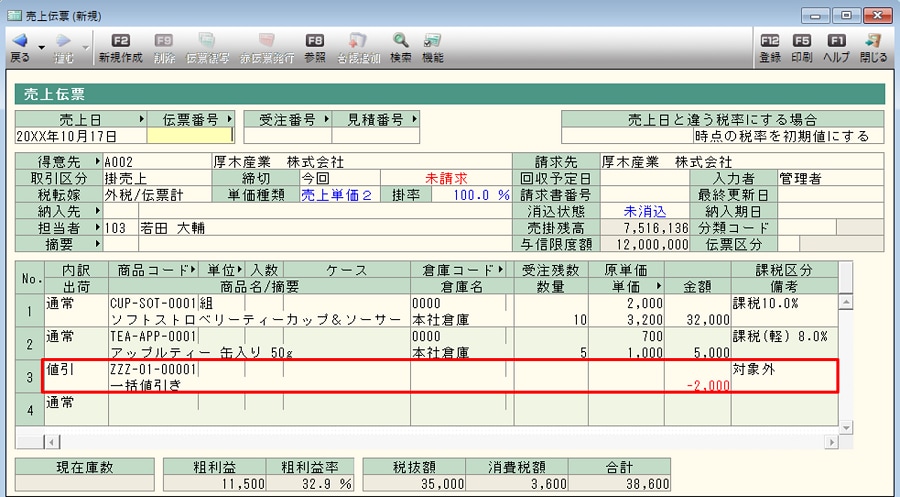Select row 3 product code ZZZ-01-00001
The height and width of the screenshot is (497, 900).
coord(153,369)
